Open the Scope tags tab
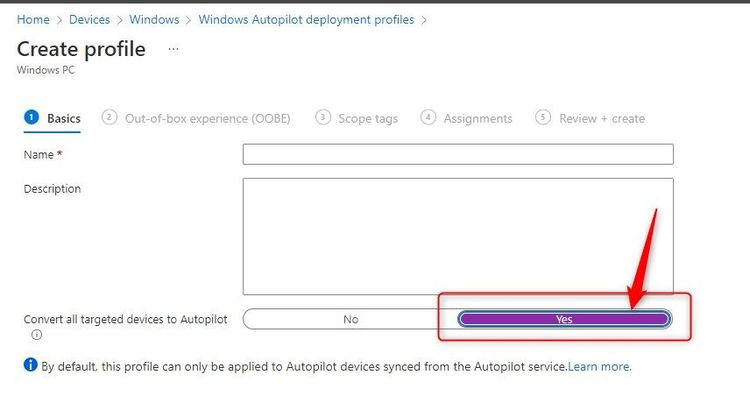The height and width of the screenshot is (410, 750). 367,119
